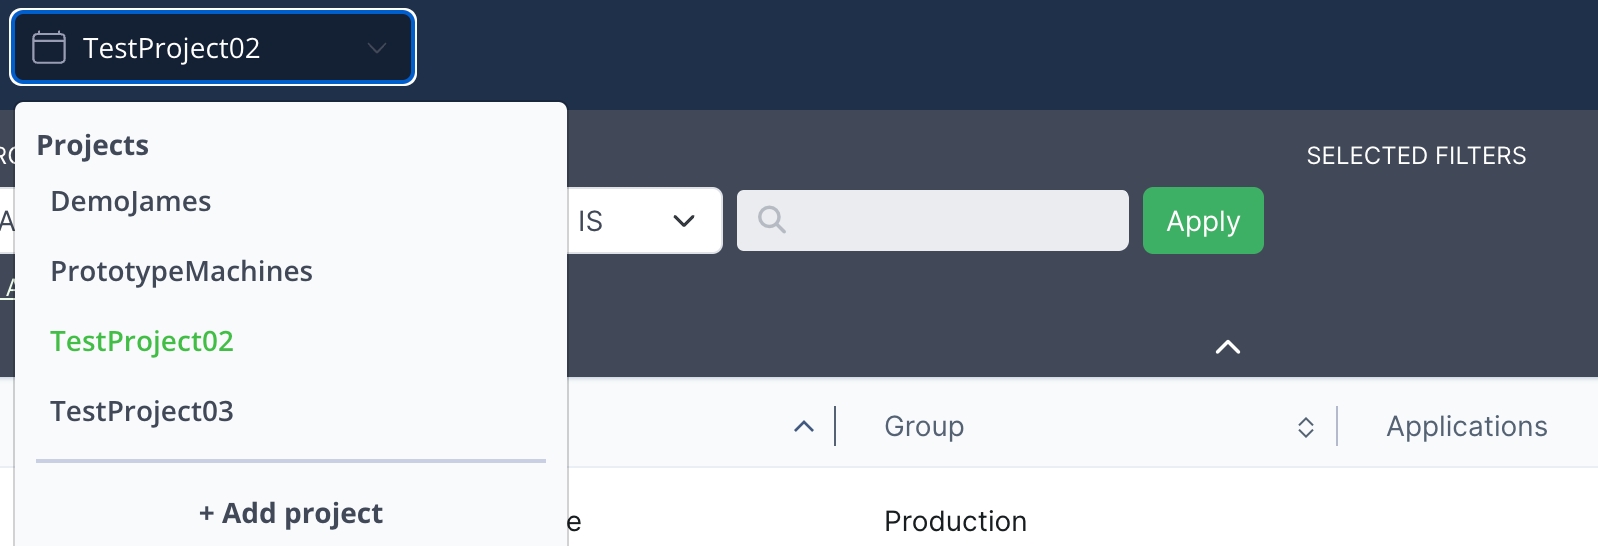Click the Group column header

(x=924, y=427)
